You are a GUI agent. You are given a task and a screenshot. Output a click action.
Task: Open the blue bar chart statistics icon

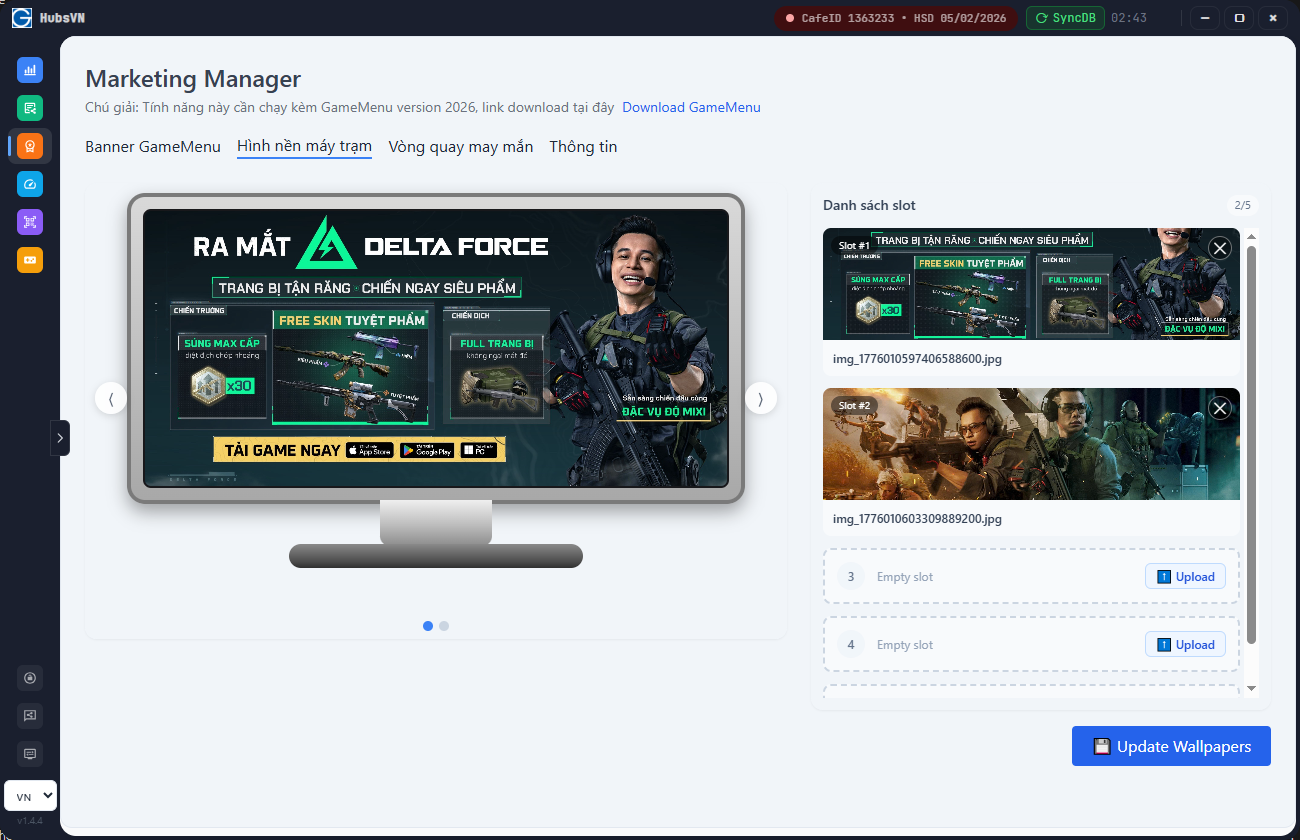pyautogui.click(x=30, y=70)
